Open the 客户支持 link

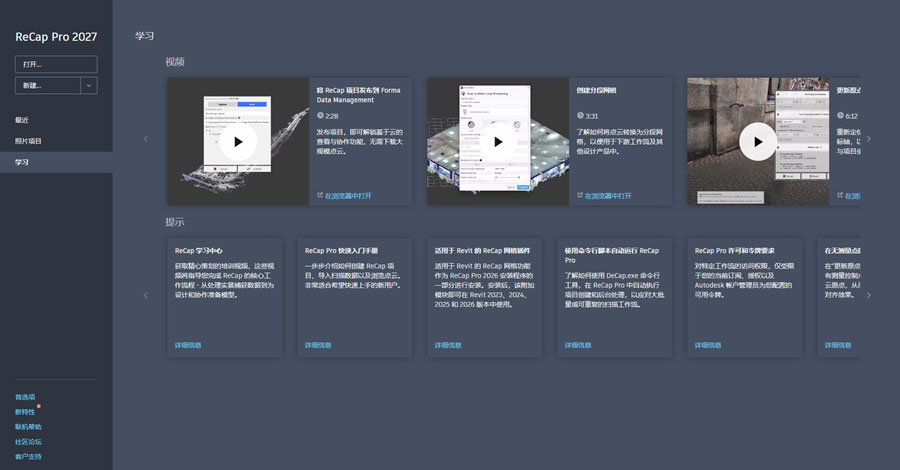(28, 457)
